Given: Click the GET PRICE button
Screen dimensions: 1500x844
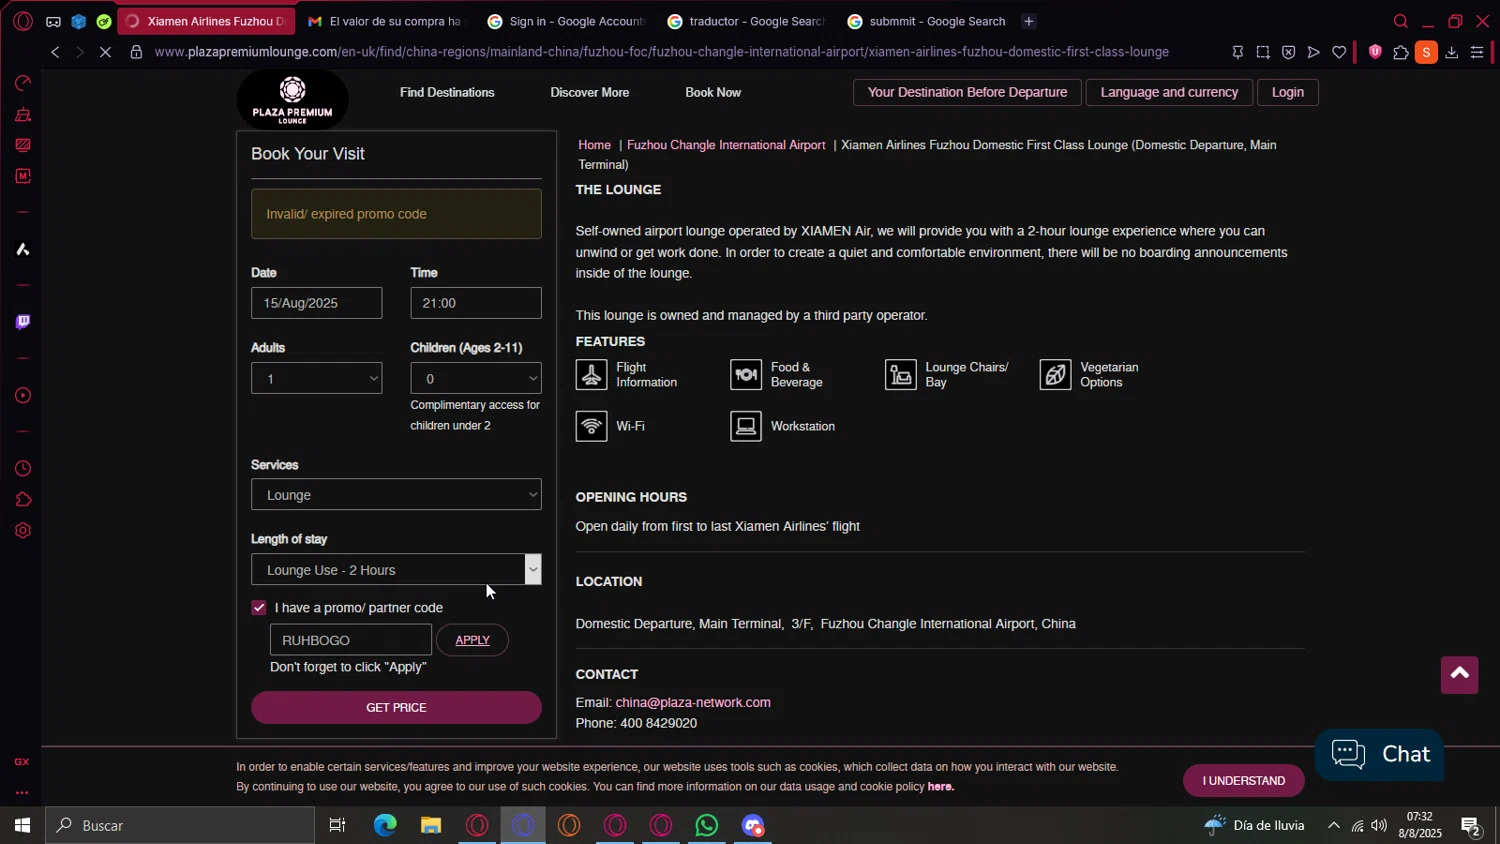Looking at the screenshot, I should point(396,707).
